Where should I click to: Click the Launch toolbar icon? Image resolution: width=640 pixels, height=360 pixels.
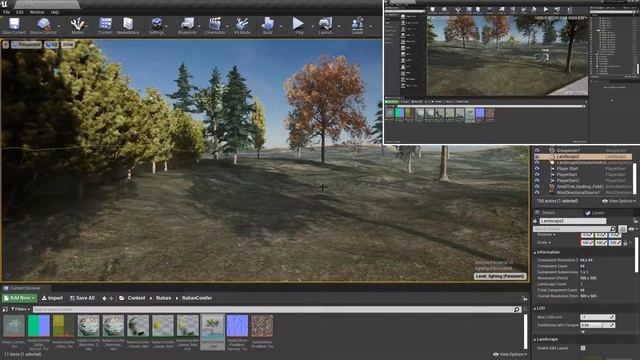click(325, 24)
